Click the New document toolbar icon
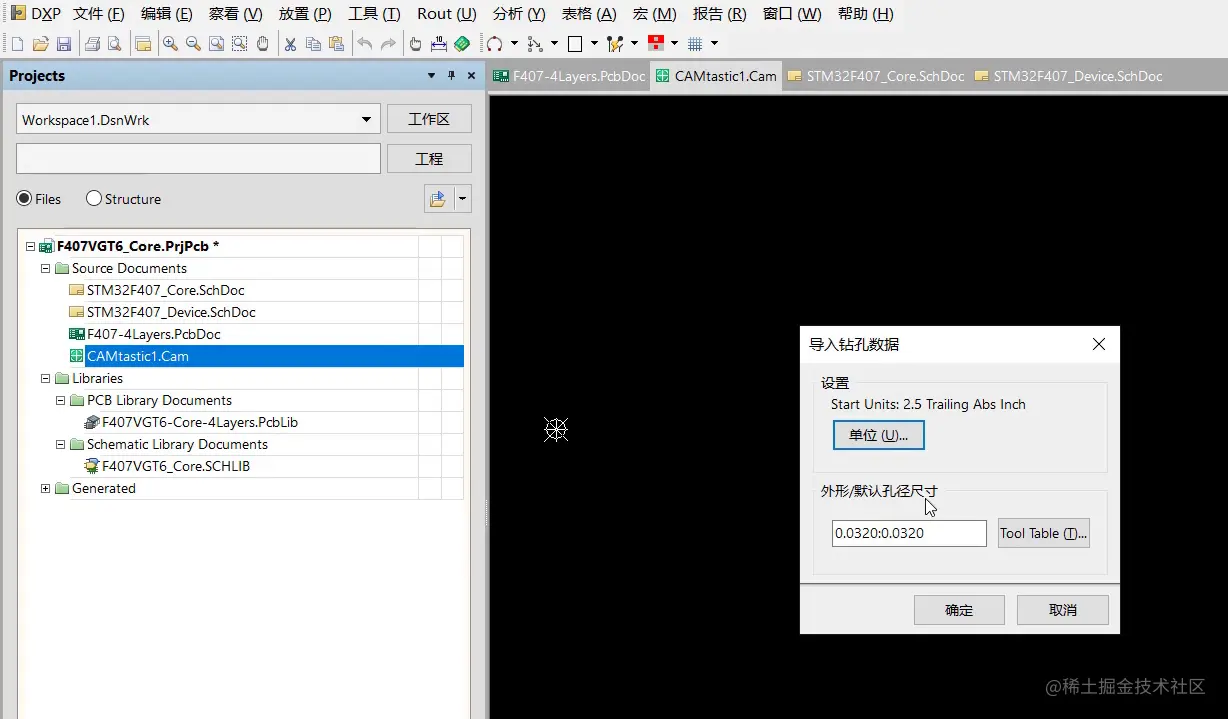 pyautogui.click(x=18, y=44)
